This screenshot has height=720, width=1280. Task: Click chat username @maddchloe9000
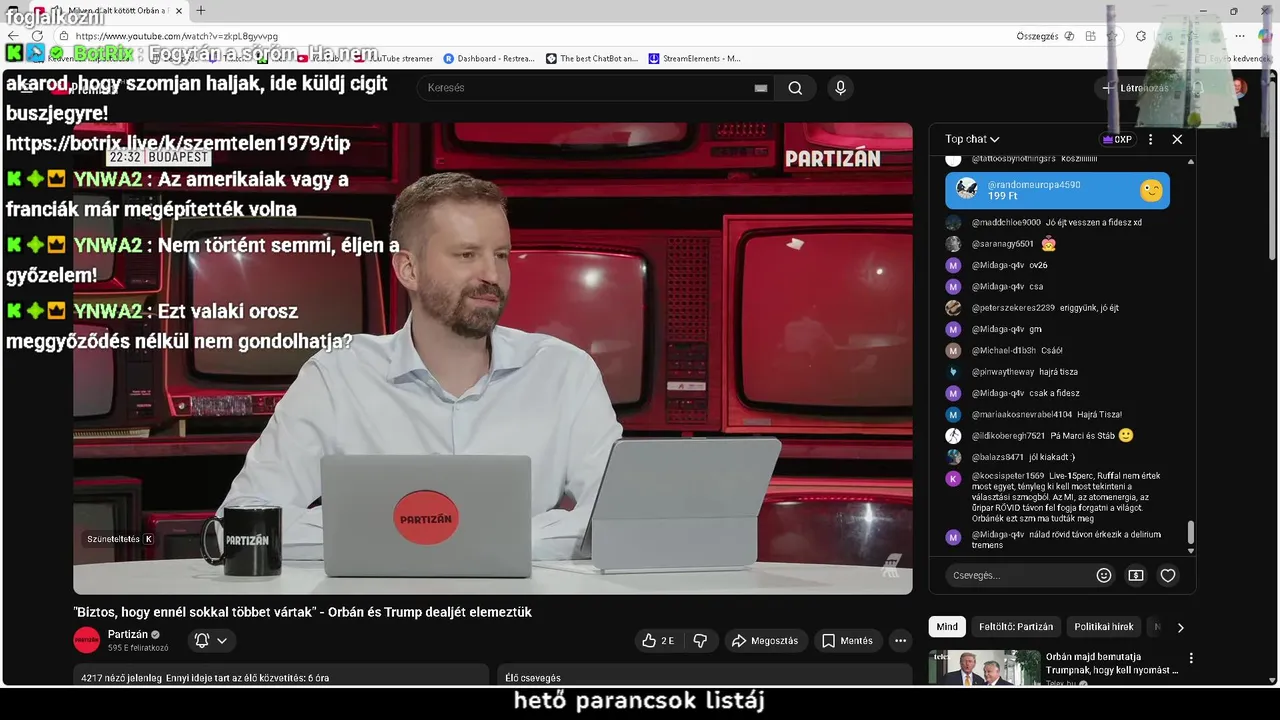1006,223
